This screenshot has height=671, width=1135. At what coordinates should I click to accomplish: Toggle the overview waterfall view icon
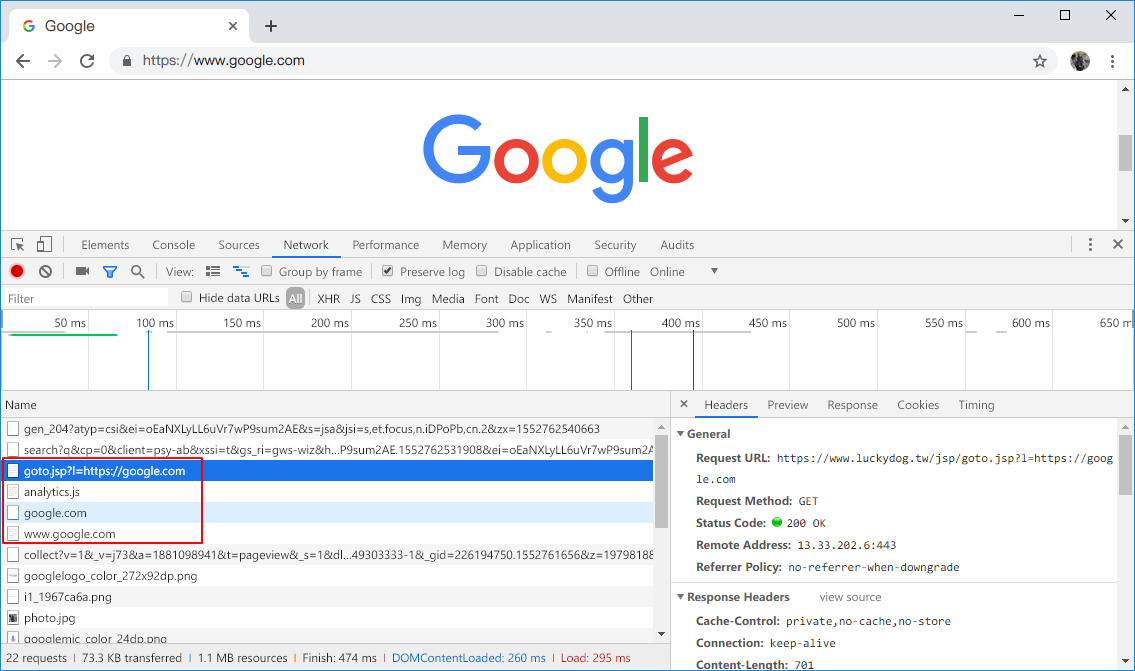pos(241,271)
